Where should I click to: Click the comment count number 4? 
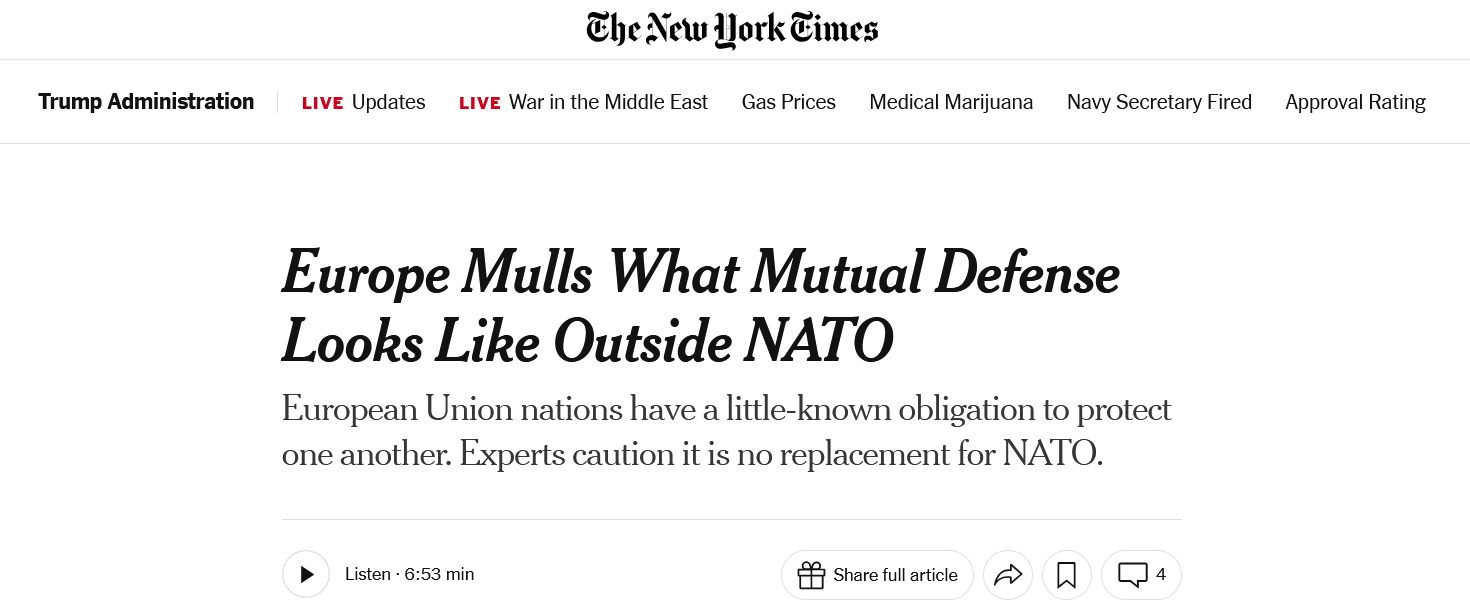(1161, 575)
